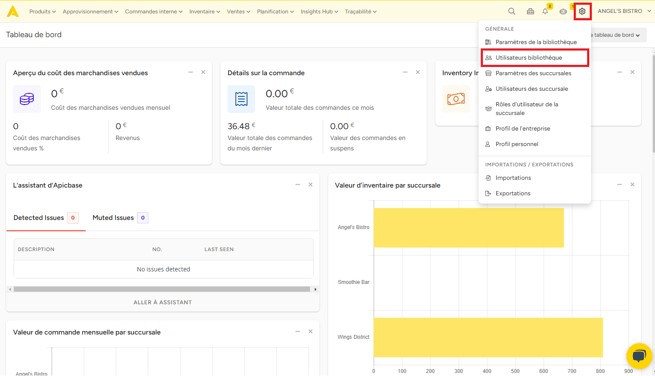Minimize Valeur d'inventaire par succursale card
655x376 pixels.
tap(619, 184)
